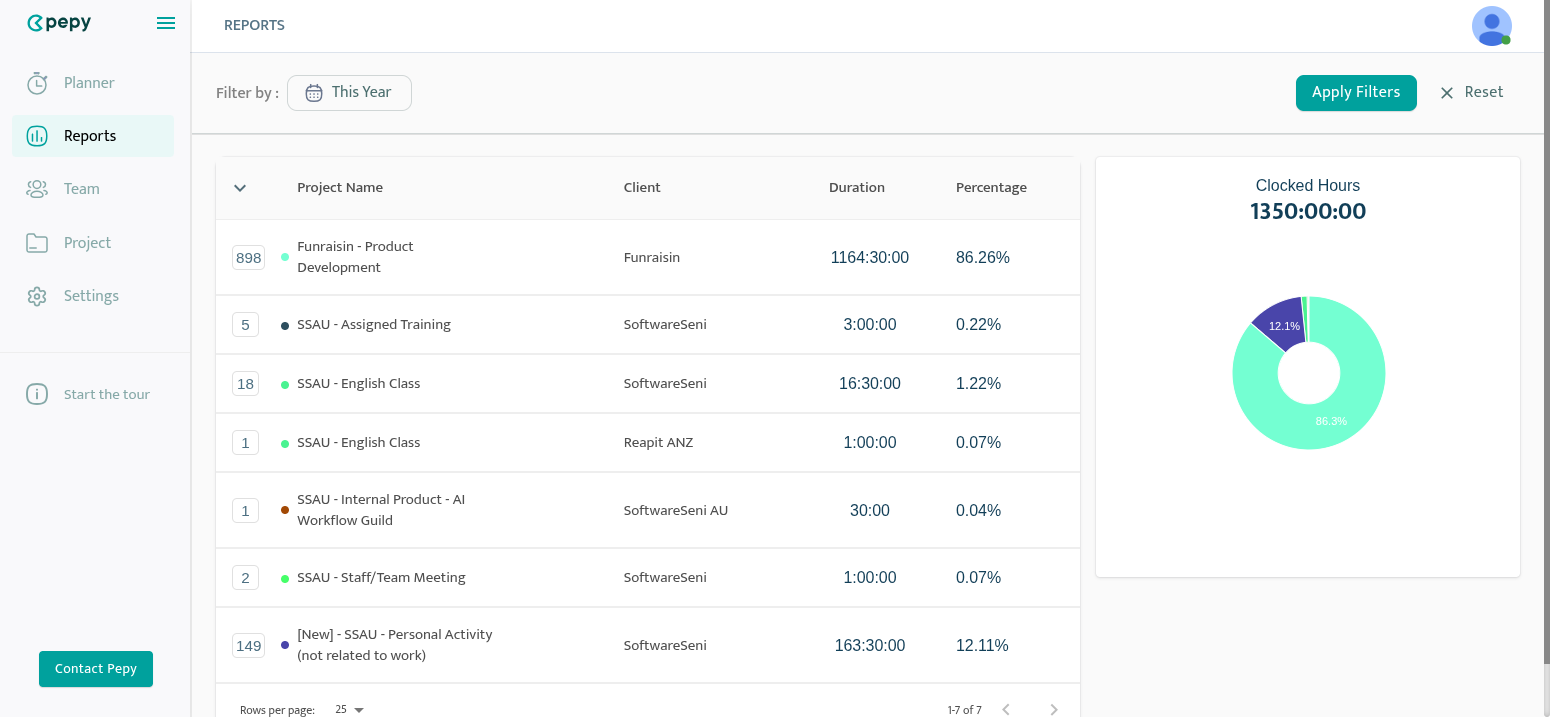The width and height of the screenshot is (1550, 717).
Task: Click the Planner stopwatch icon
Action: coord(37,83)
